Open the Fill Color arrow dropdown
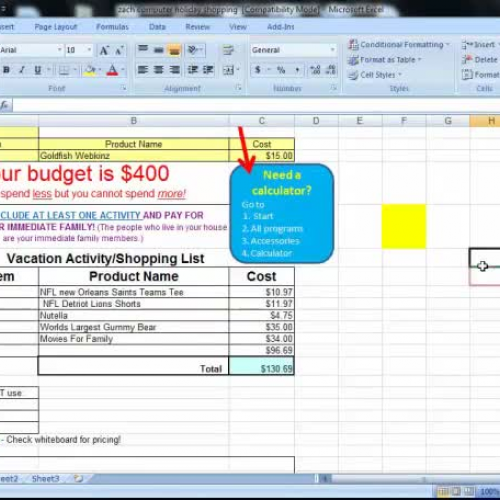Image resolution: width=500 pixels, height=500 pixels. 99,70
